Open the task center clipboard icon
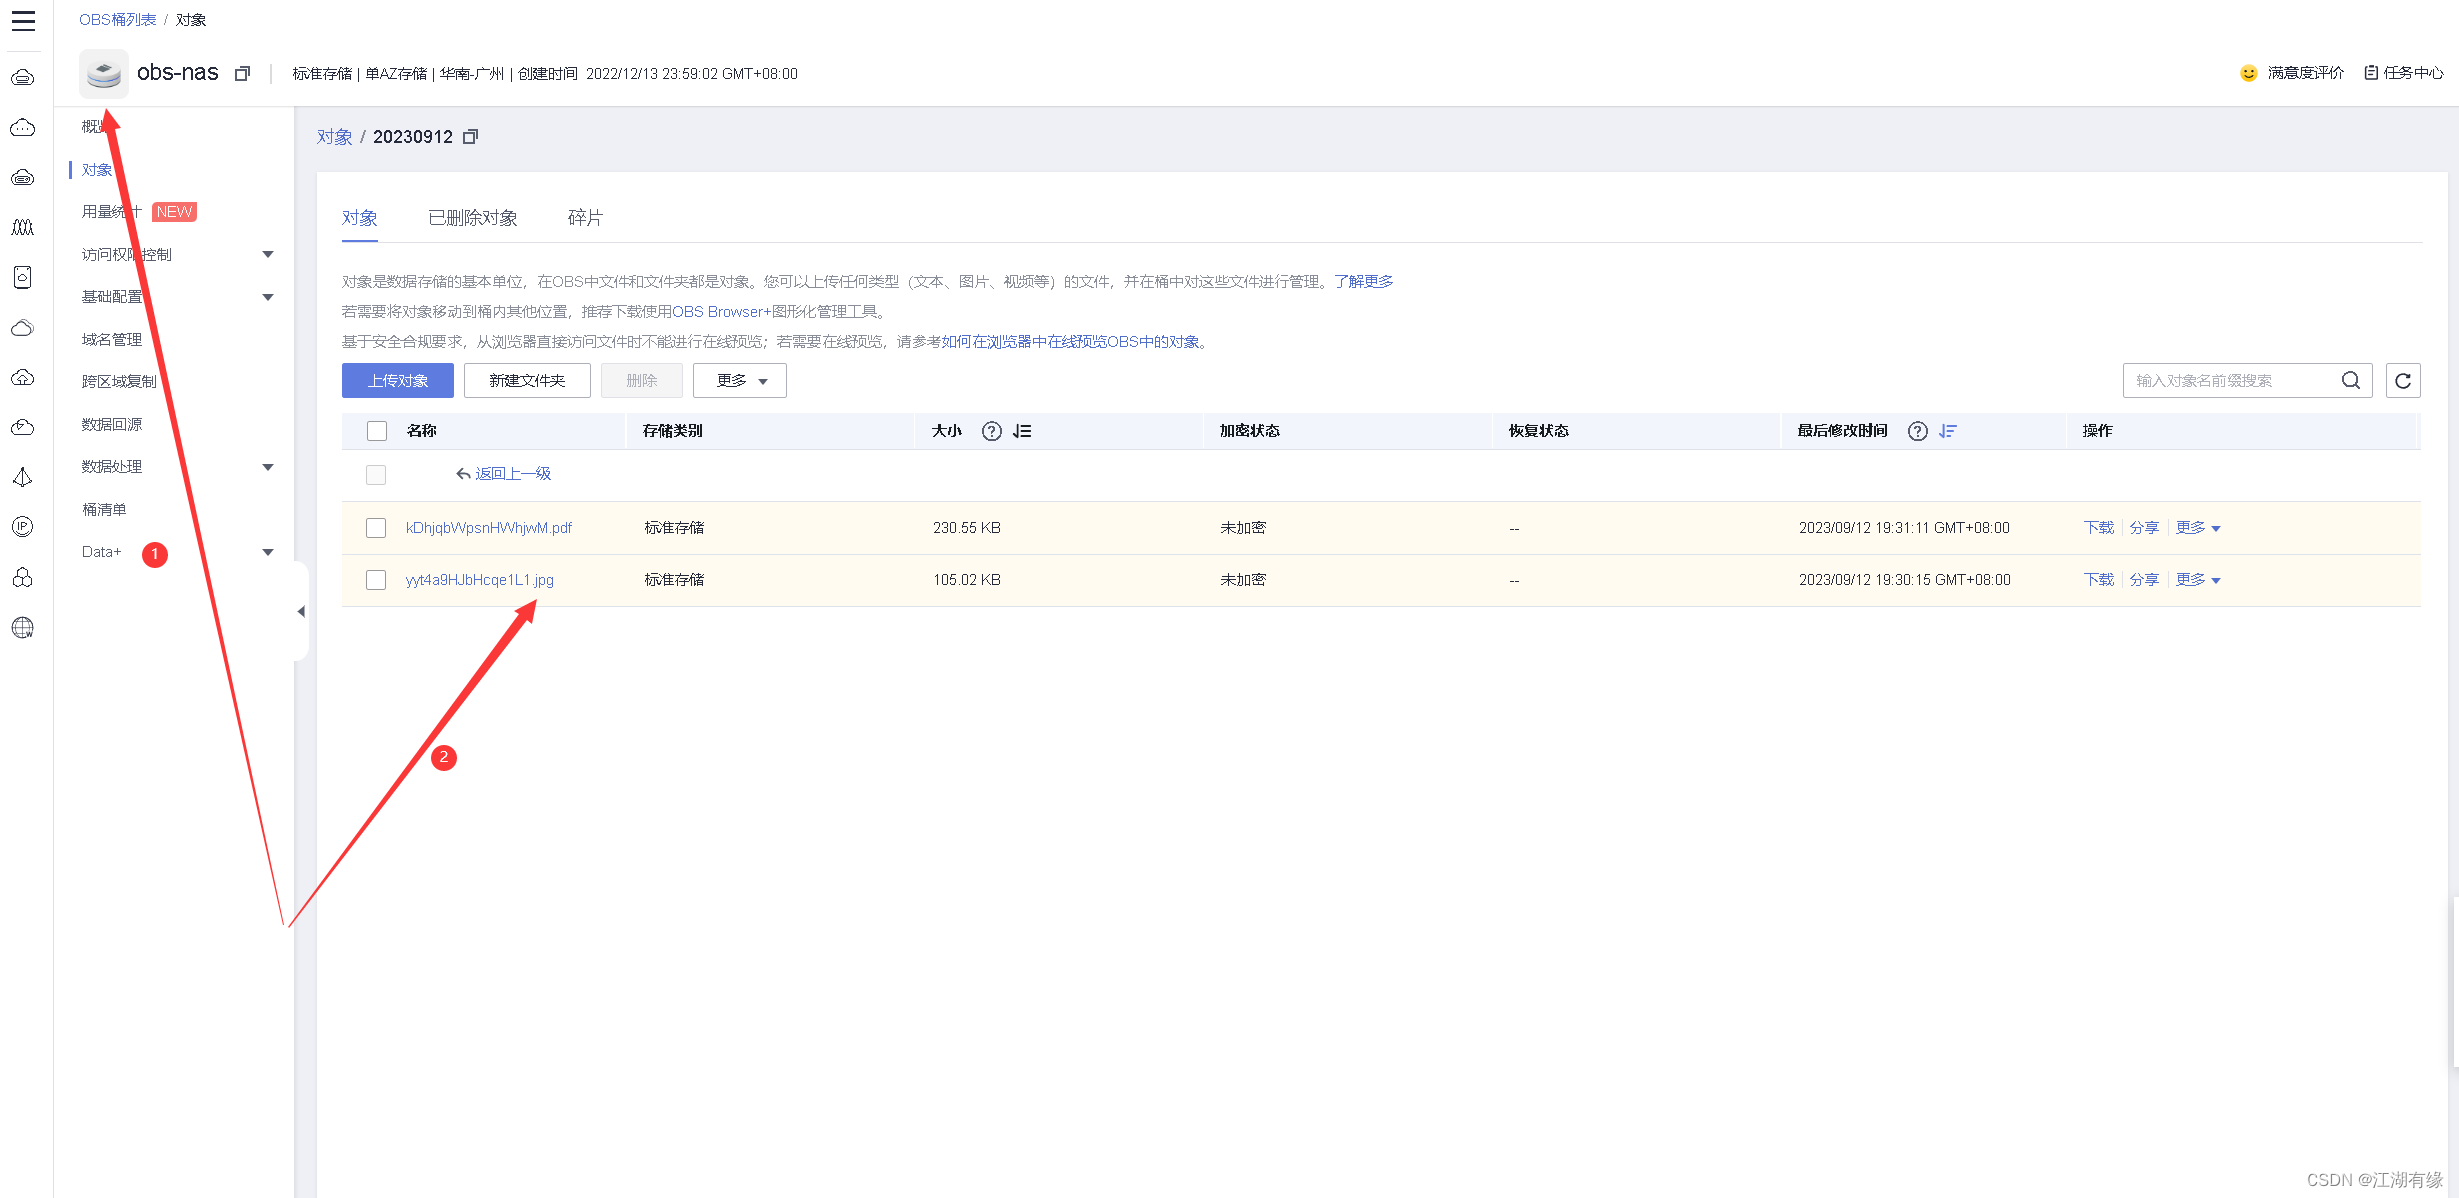Viewport: 2459px width, 1198px height. click(2371, 73)
